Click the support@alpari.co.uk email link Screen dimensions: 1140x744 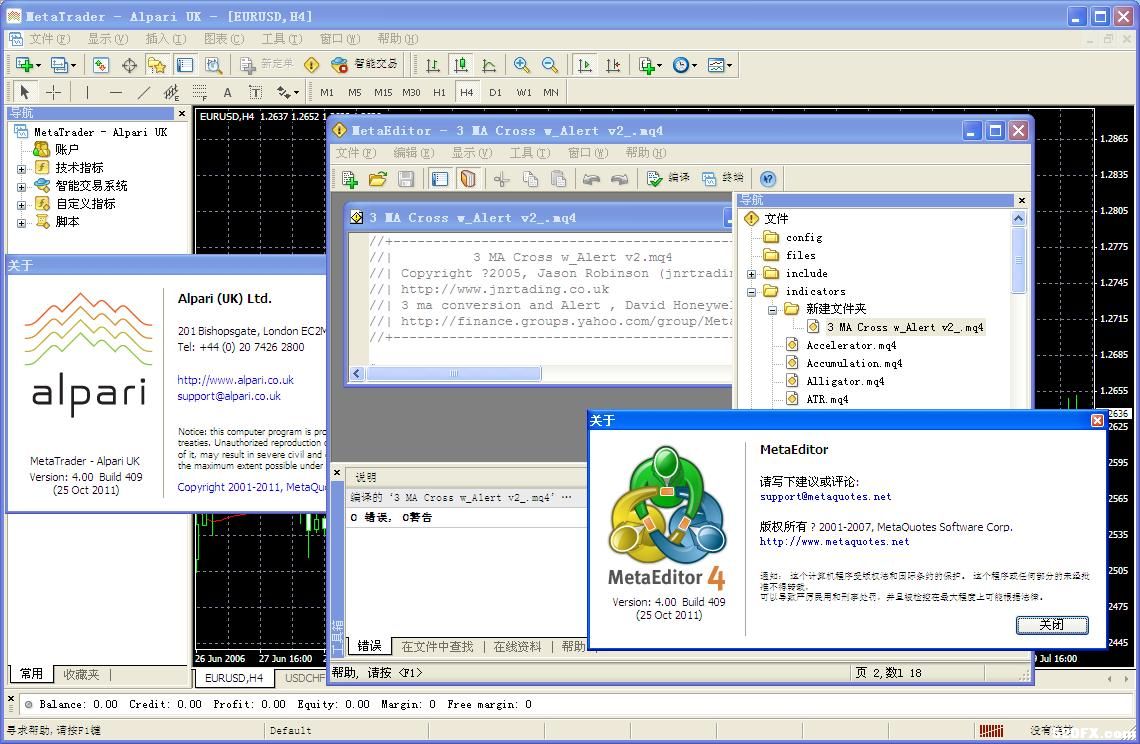click(x=229, y=396)
